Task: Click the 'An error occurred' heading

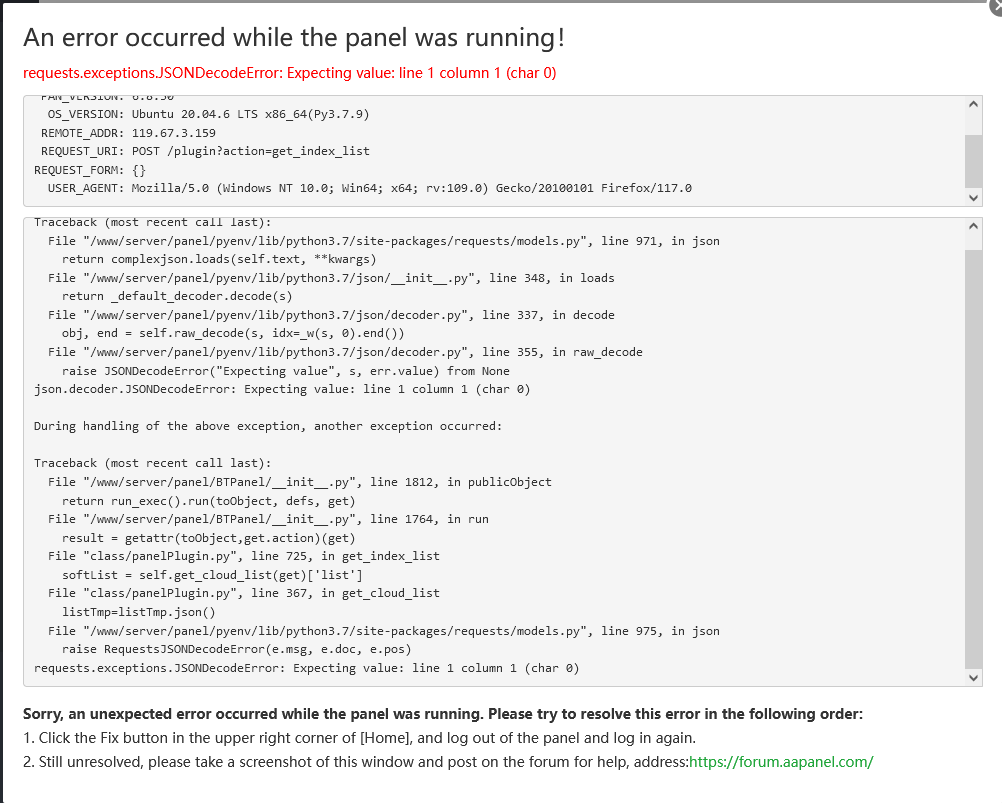Action: (x=294, y=38)
